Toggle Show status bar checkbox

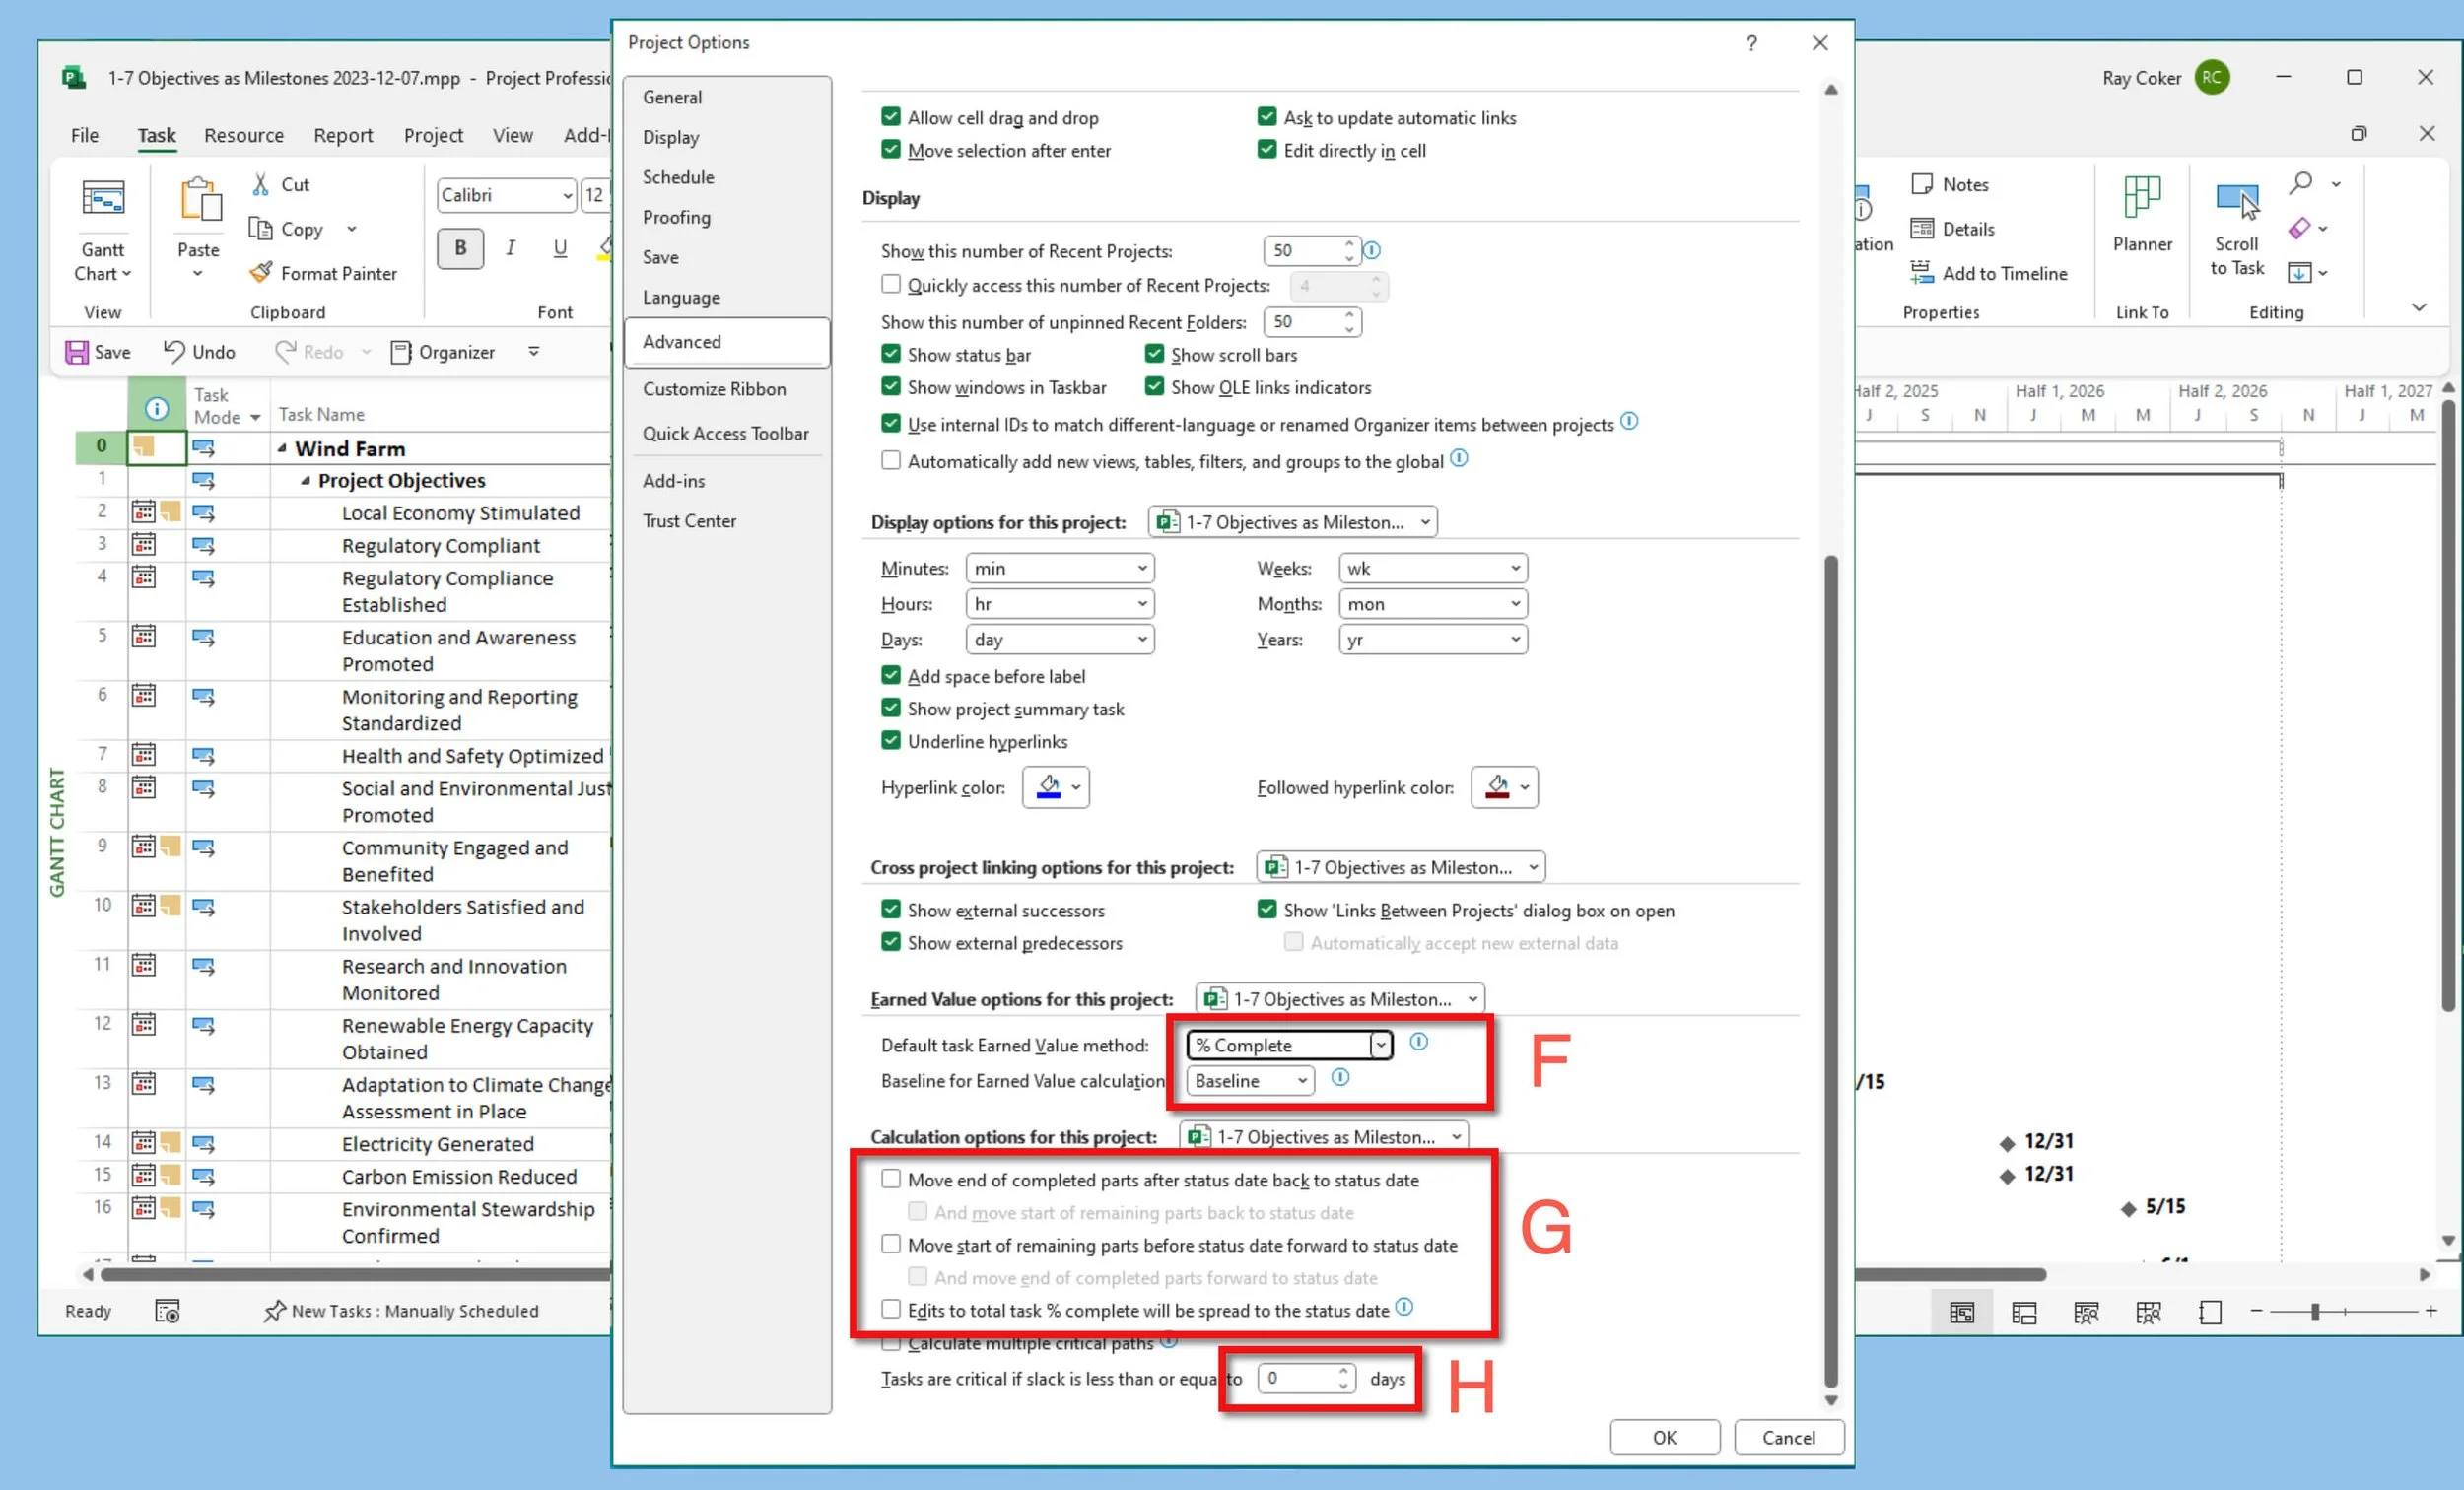point(890,354)
